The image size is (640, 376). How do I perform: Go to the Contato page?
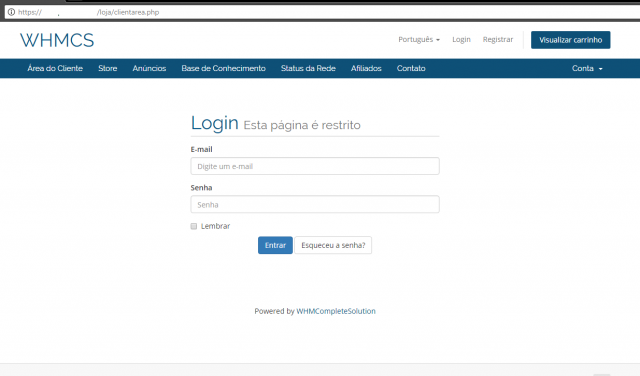(411, 68)
